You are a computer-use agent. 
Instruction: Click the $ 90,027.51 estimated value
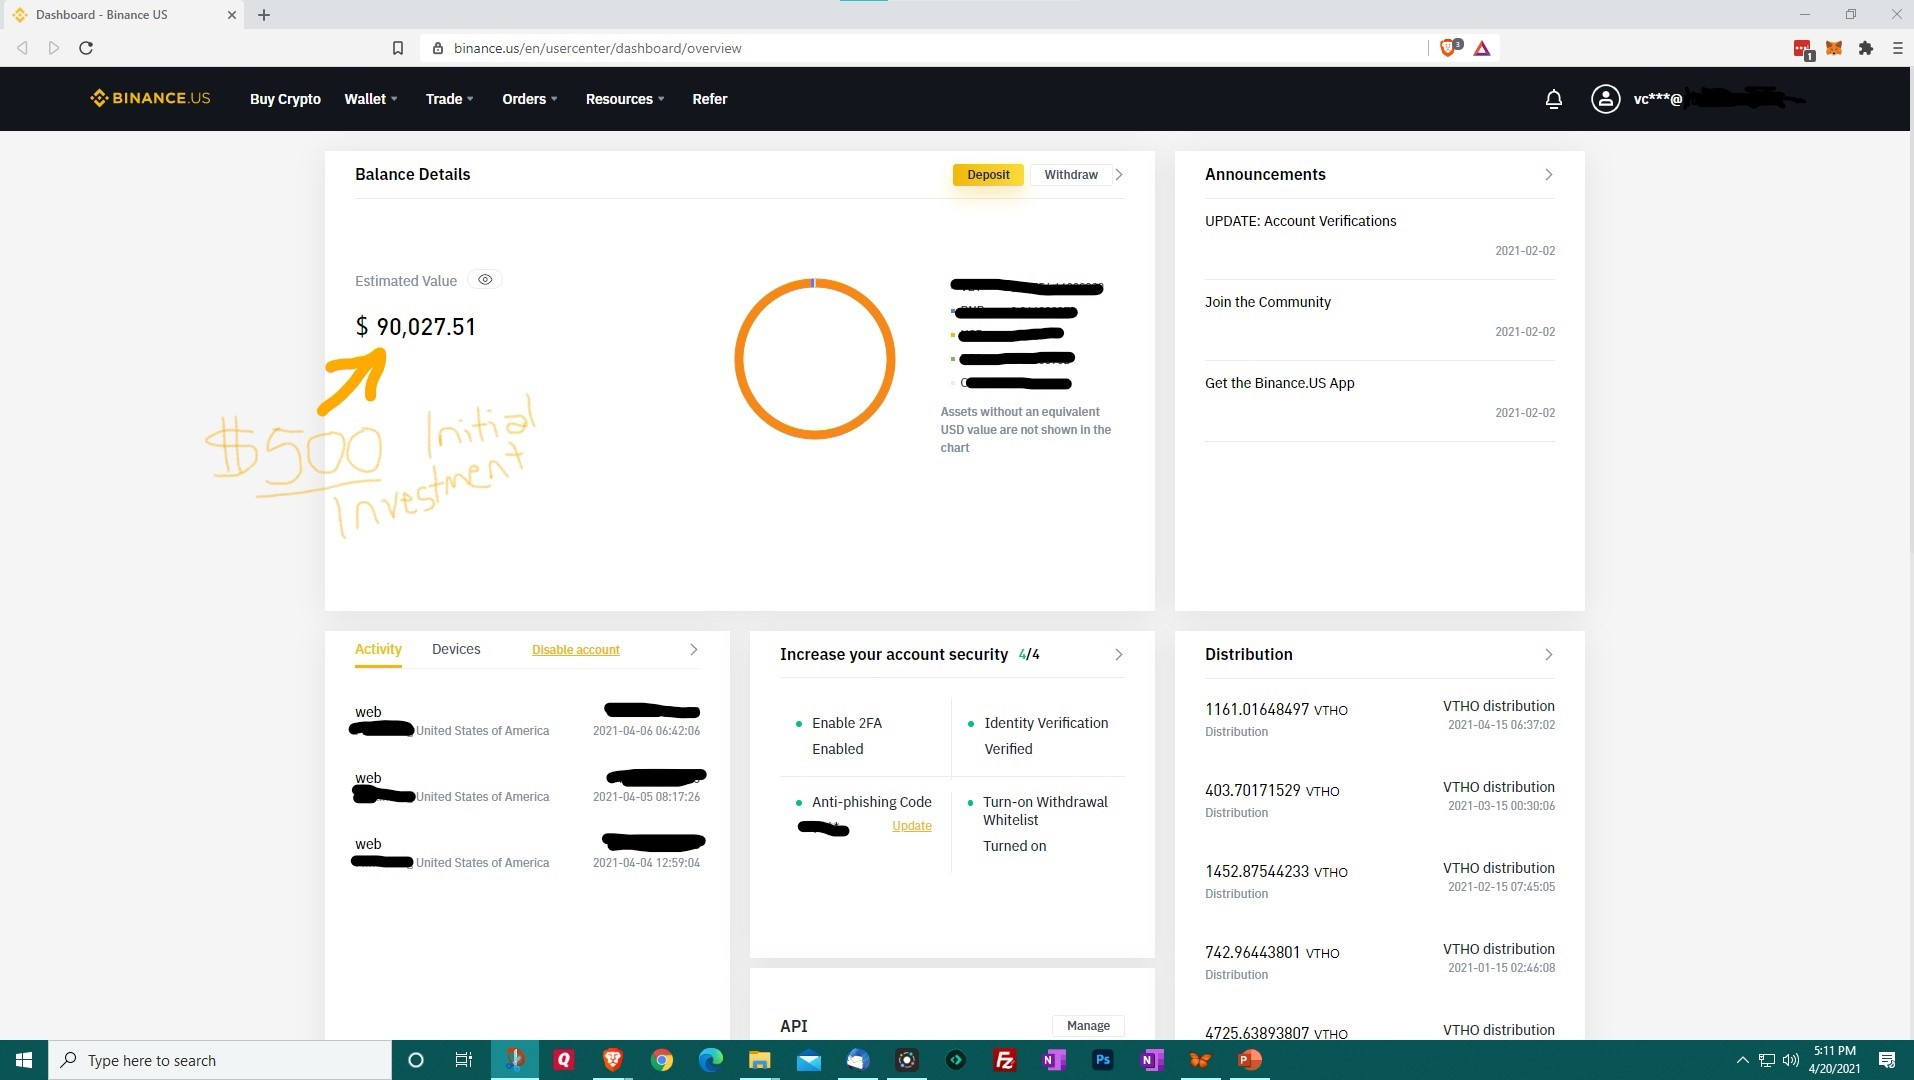pos(415,327)
